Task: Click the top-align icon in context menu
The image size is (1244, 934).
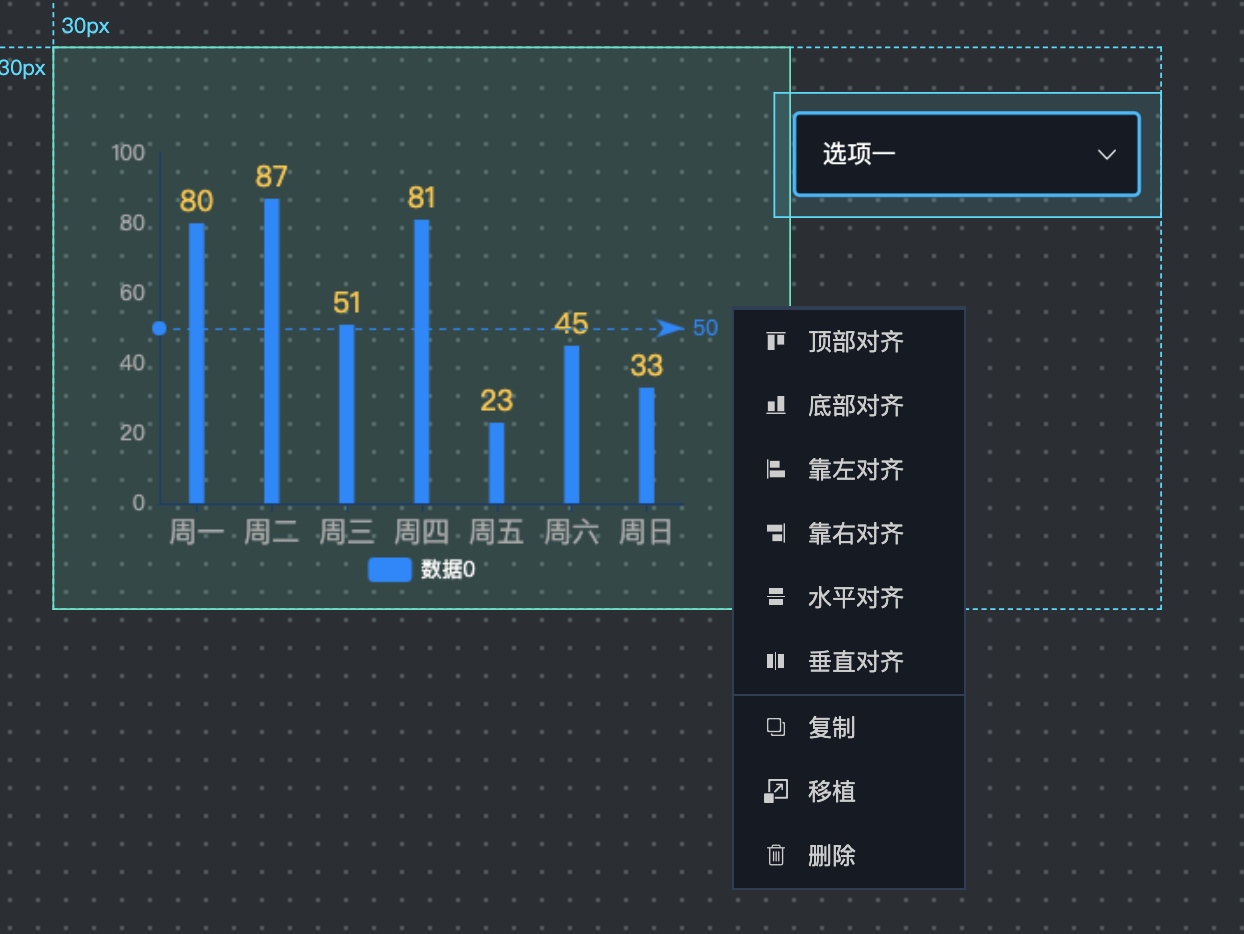Action: point(775,342)
